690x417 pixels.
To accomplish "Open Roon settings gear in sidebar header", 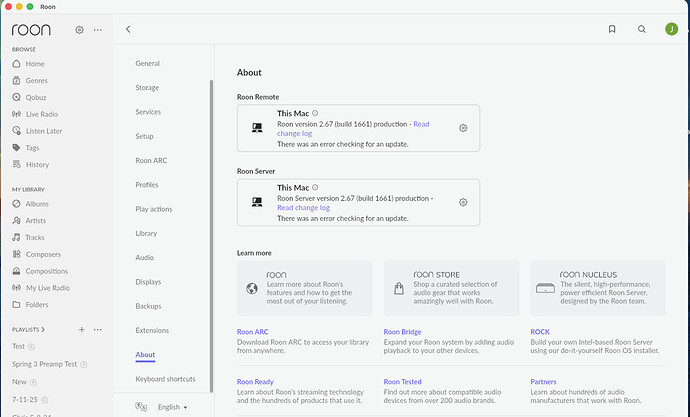I will point(79,30).
